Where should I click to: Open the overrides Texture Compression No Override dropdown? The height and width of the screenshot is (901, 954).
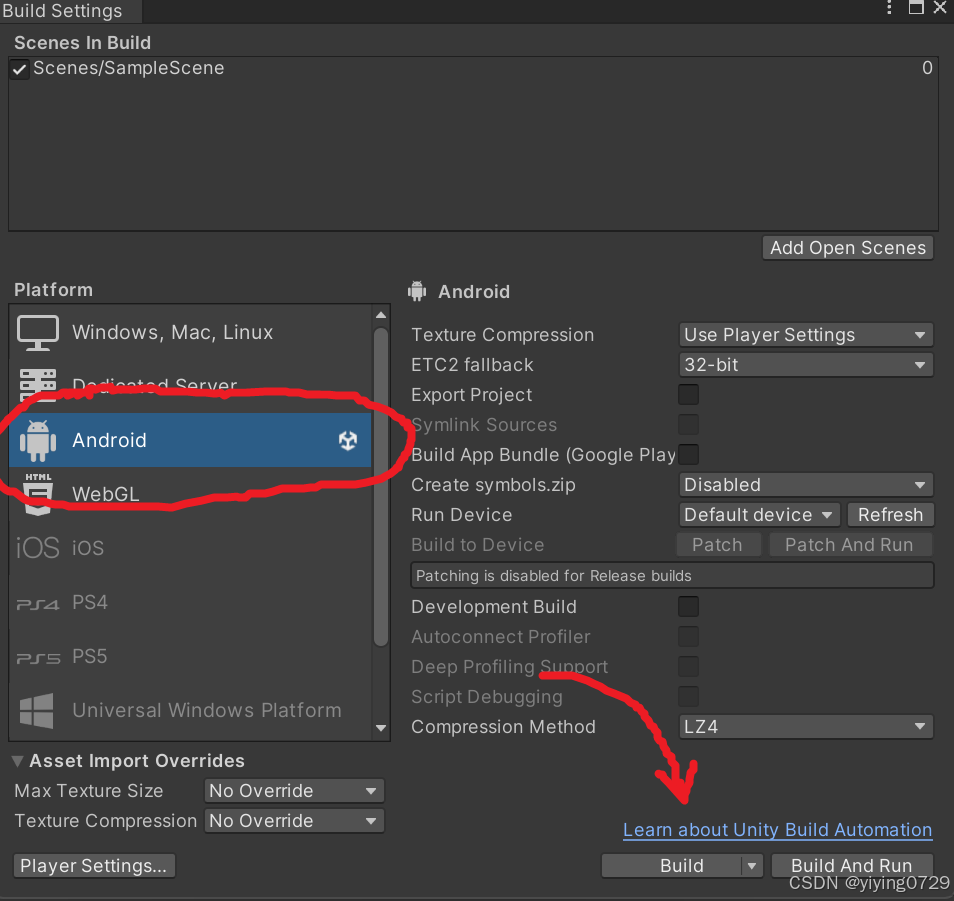(x=294, y=821)
